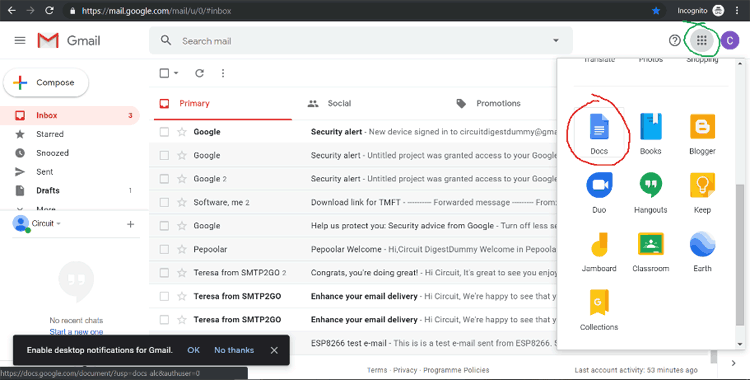Screen dimensions: 750x380
Task: Check the box for Google New device email
Action: (x=164, y=132)
